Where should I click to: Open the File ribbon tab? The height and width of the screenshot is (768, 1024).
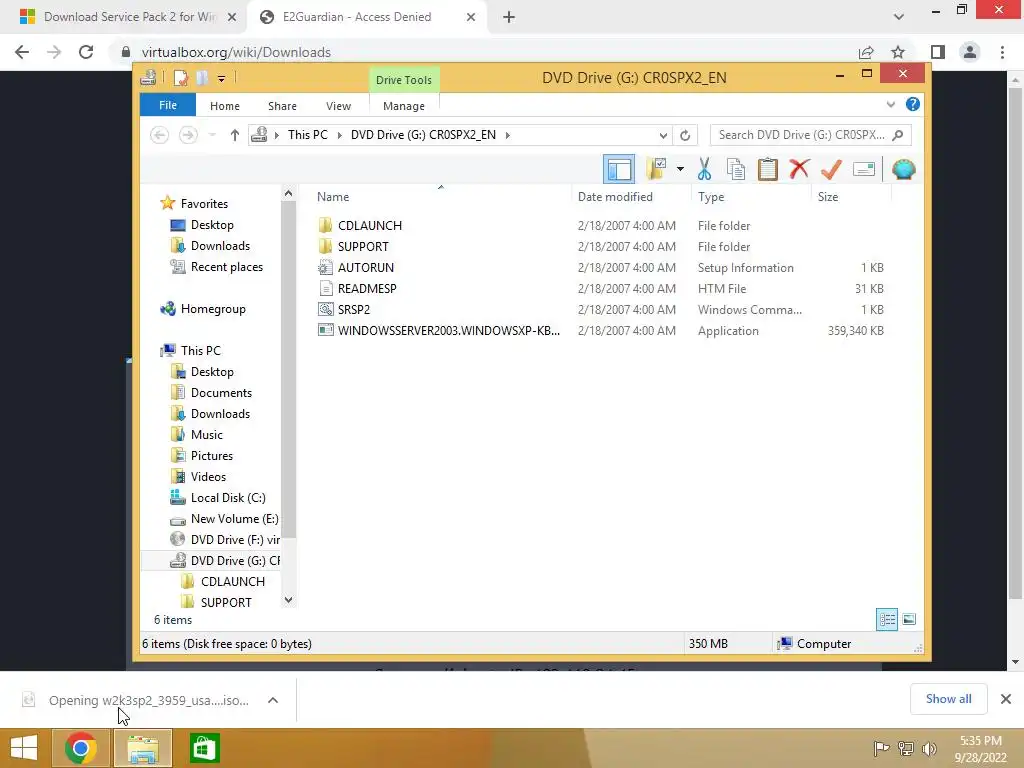(168, 105)
